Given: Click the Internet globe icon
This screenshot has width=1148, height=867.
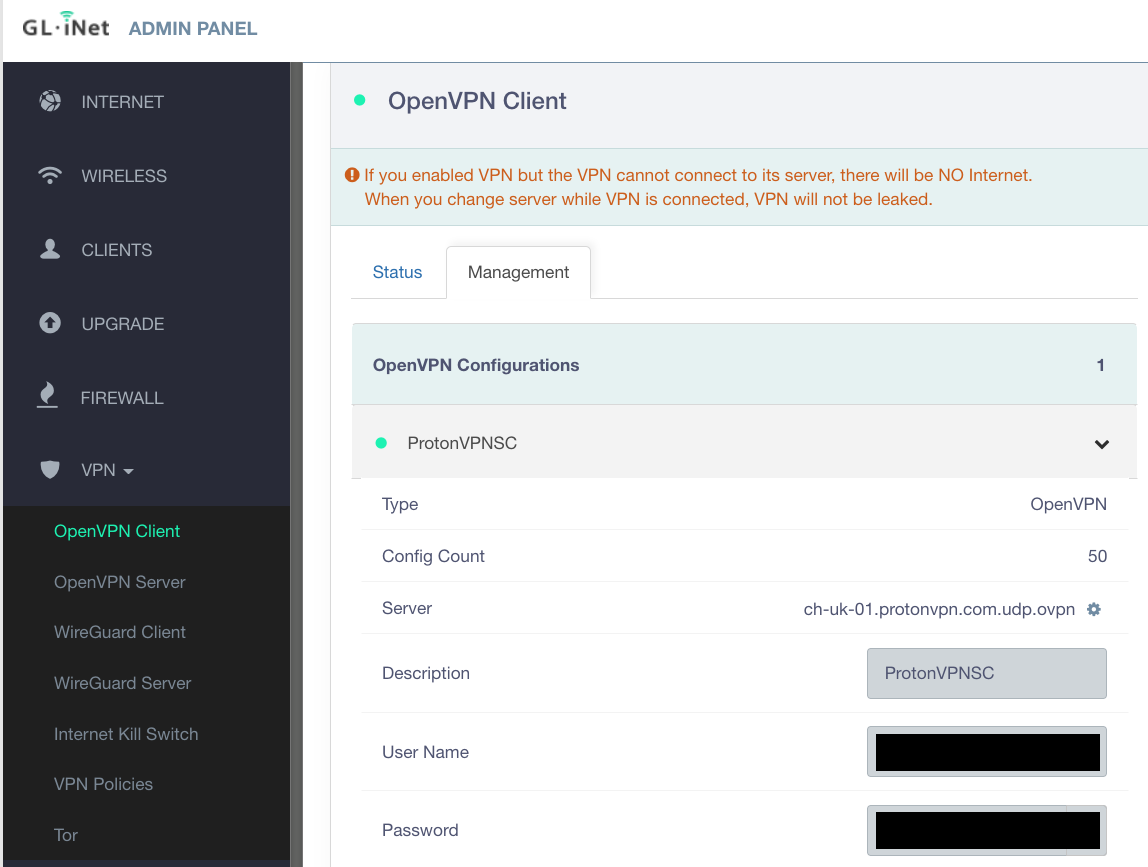Looking at the screenshot, I should (x=50, y=101).
